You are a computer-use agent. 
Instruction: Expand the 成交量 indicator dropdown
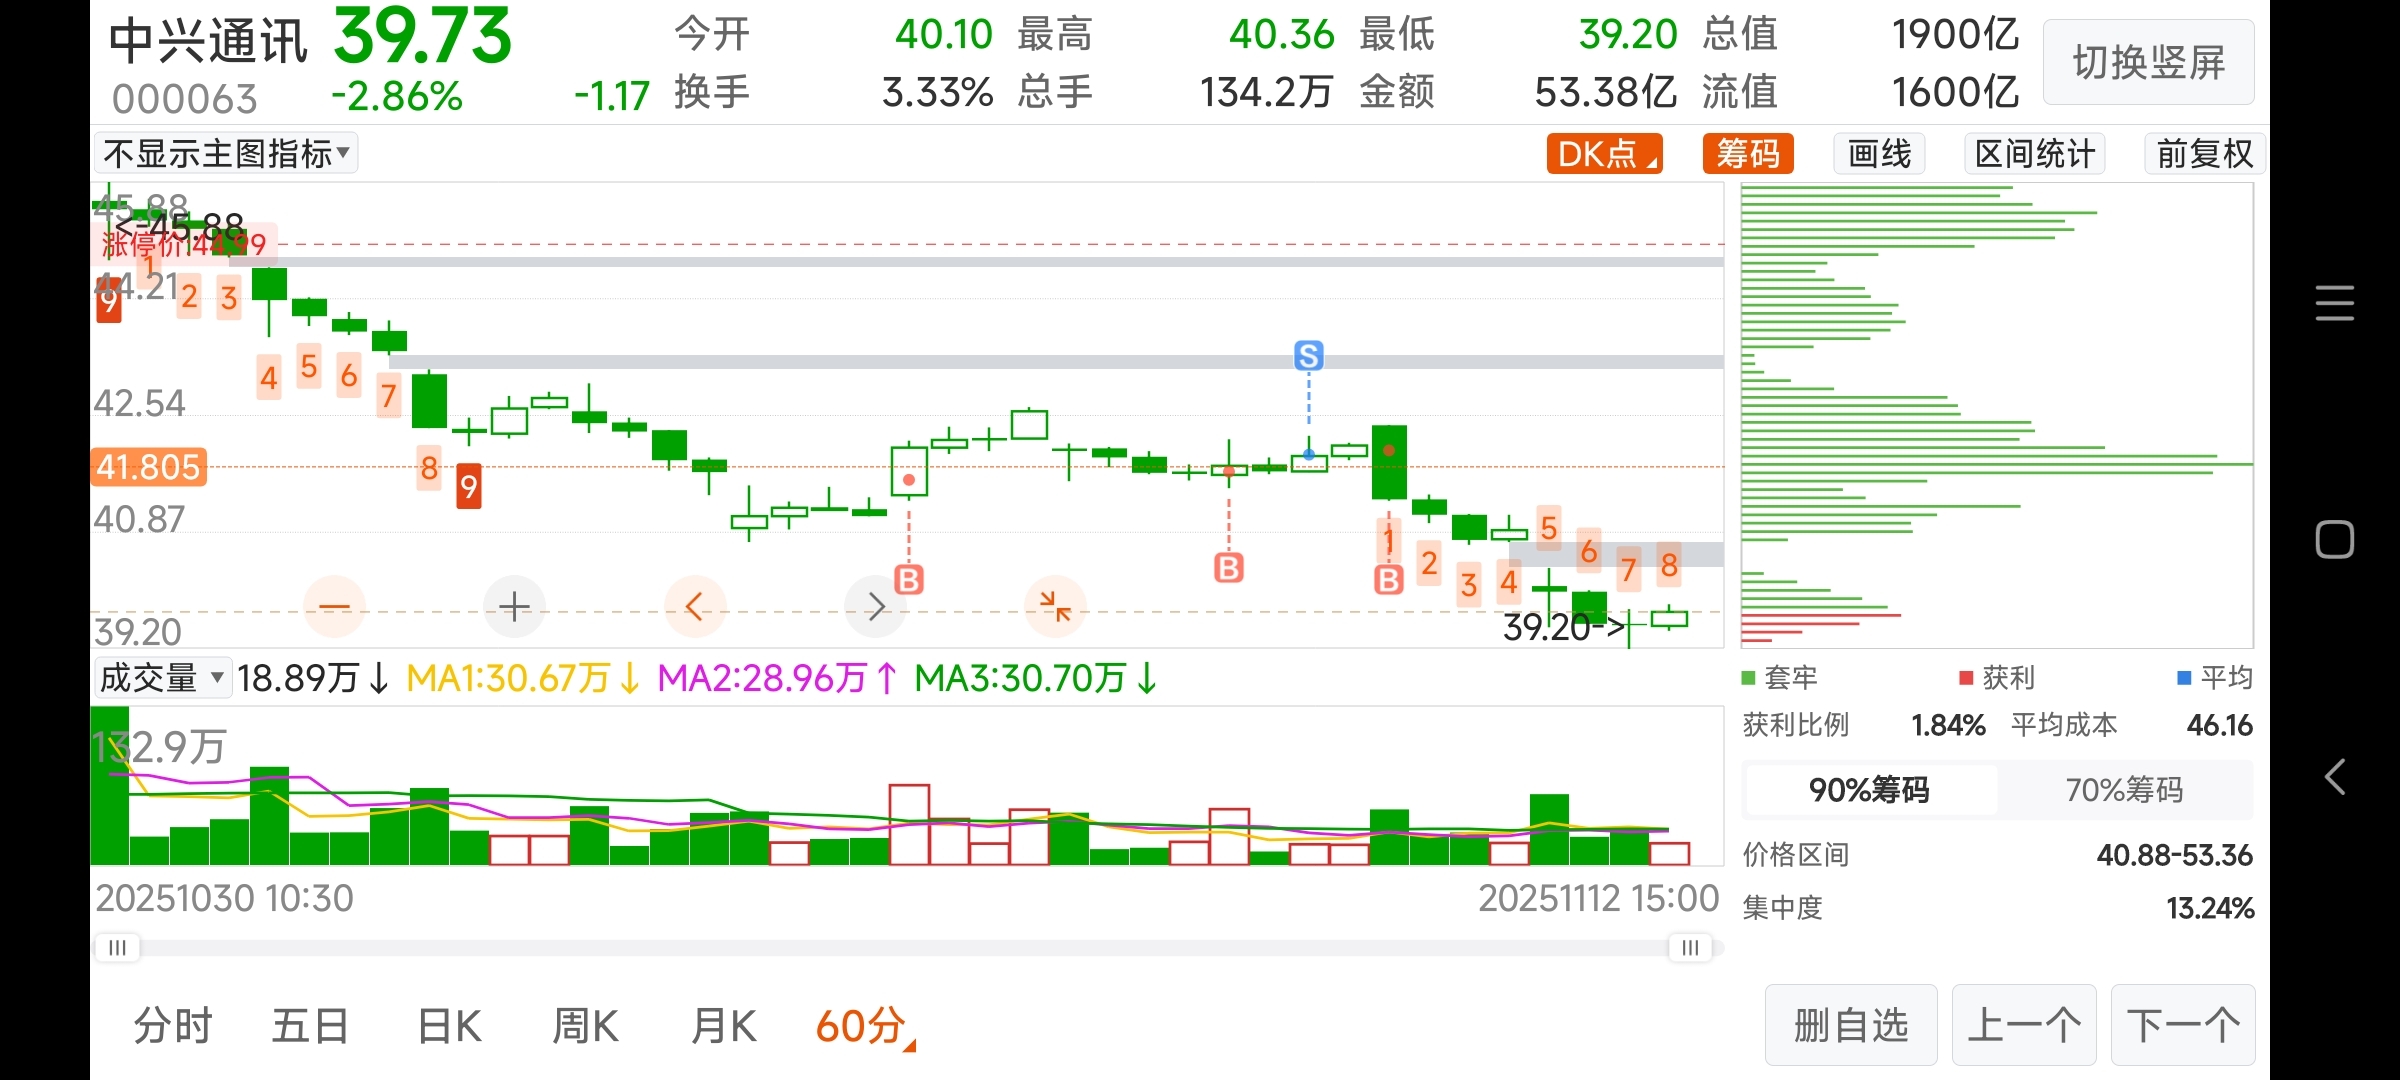pos(163,678)
